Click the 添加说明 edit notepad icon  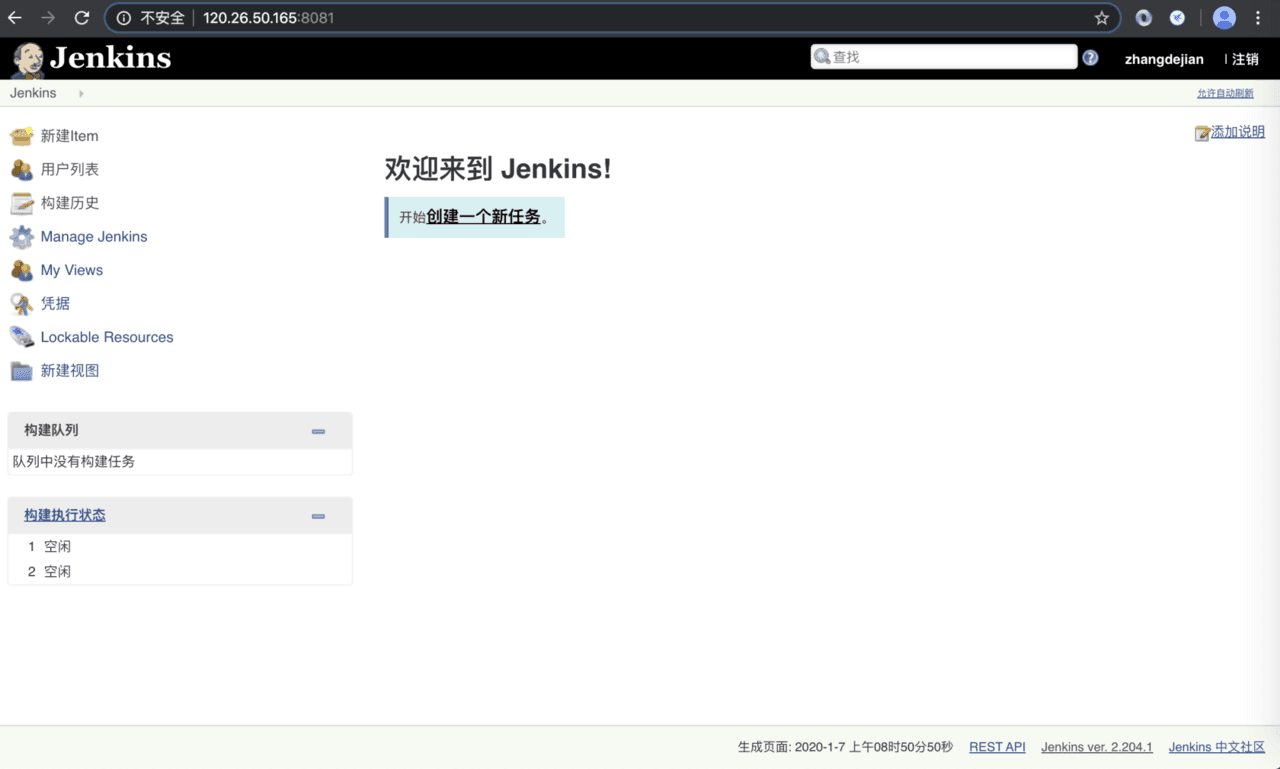1203,133
